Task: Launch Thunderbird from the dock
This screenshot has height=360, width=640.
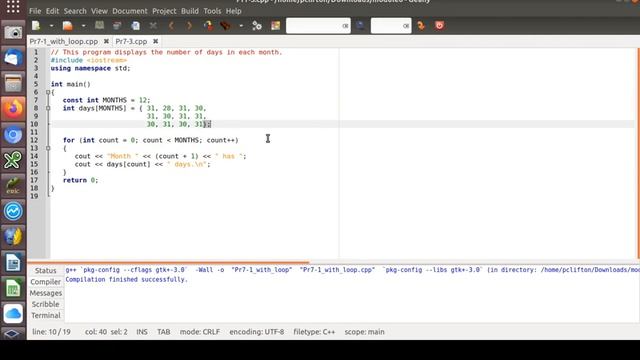Action: [x=13, y=58]
